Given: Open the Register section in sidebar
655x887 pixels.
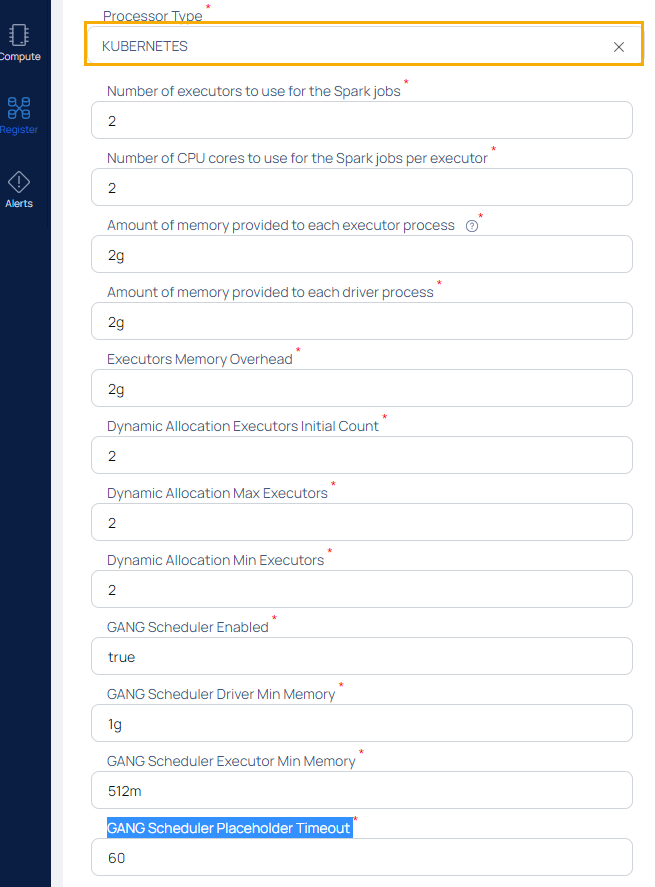Looking at the screenshot, I should tap(19, 115).
